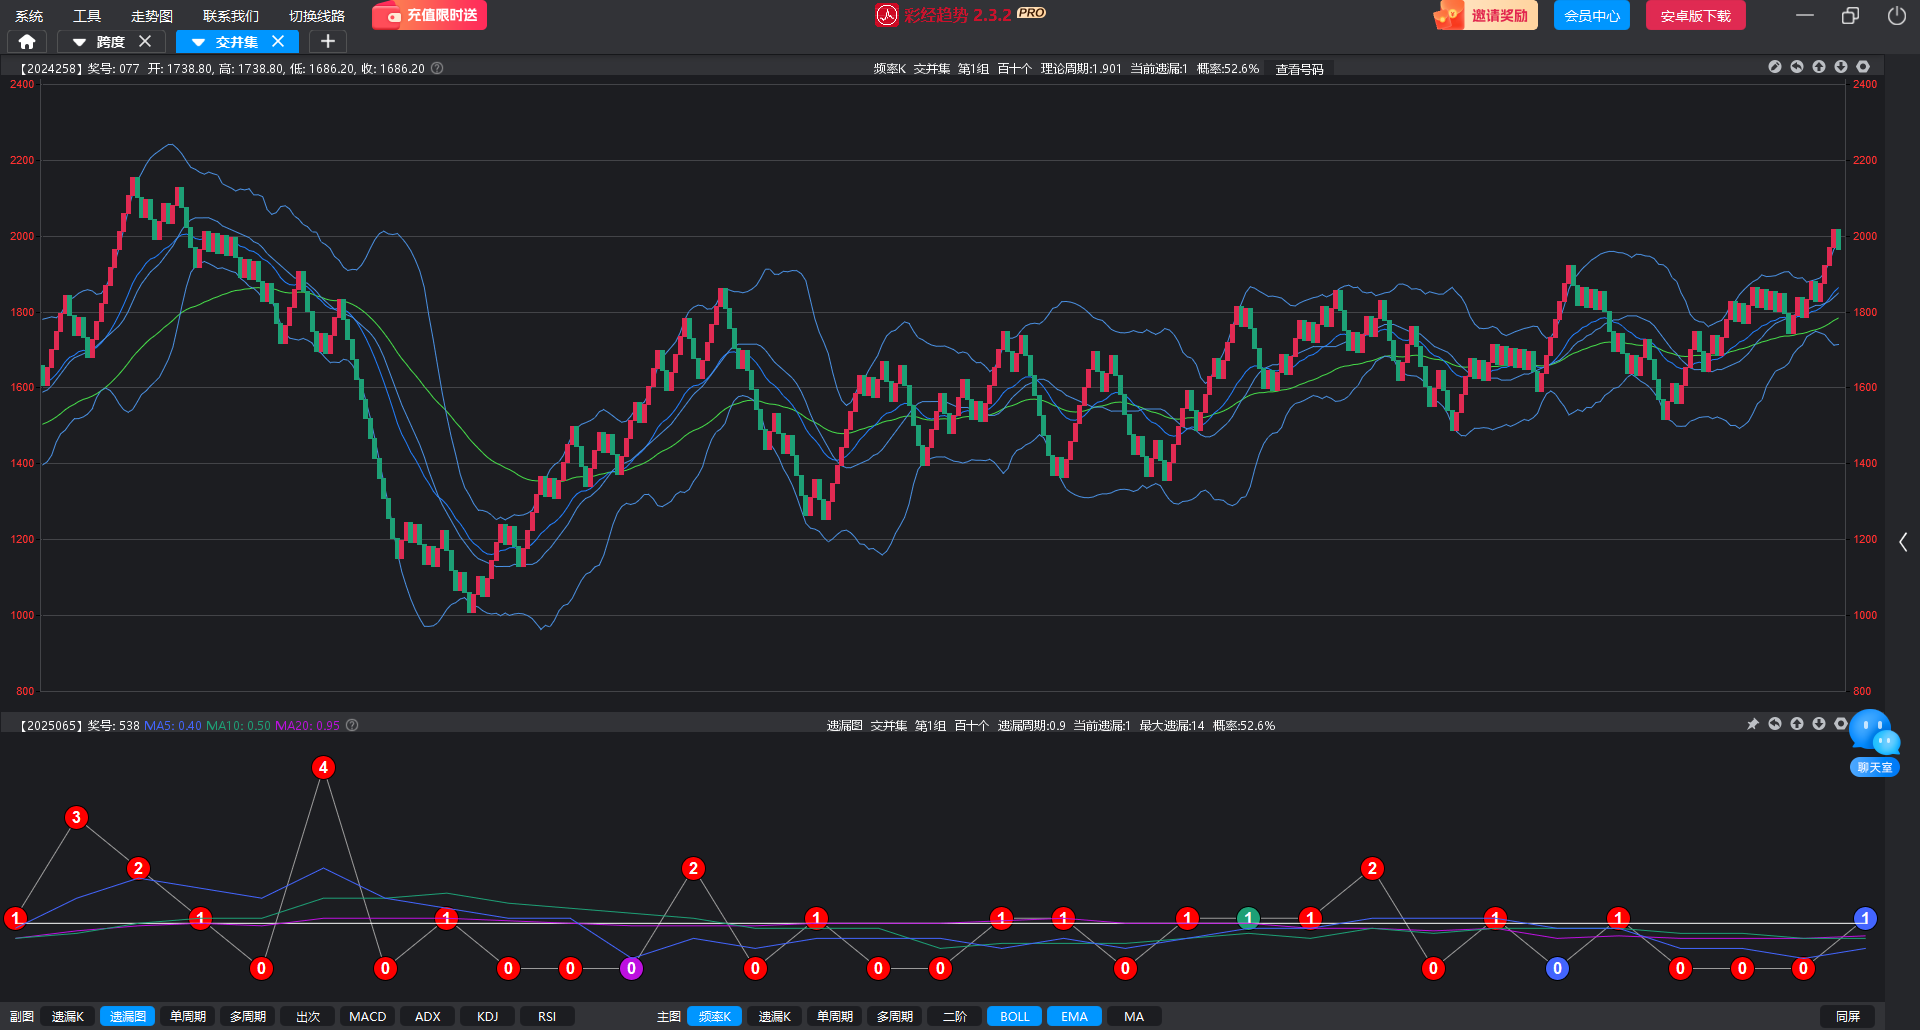
Task: Toggle sub chart 出次 option
Action: [308, 1016]
